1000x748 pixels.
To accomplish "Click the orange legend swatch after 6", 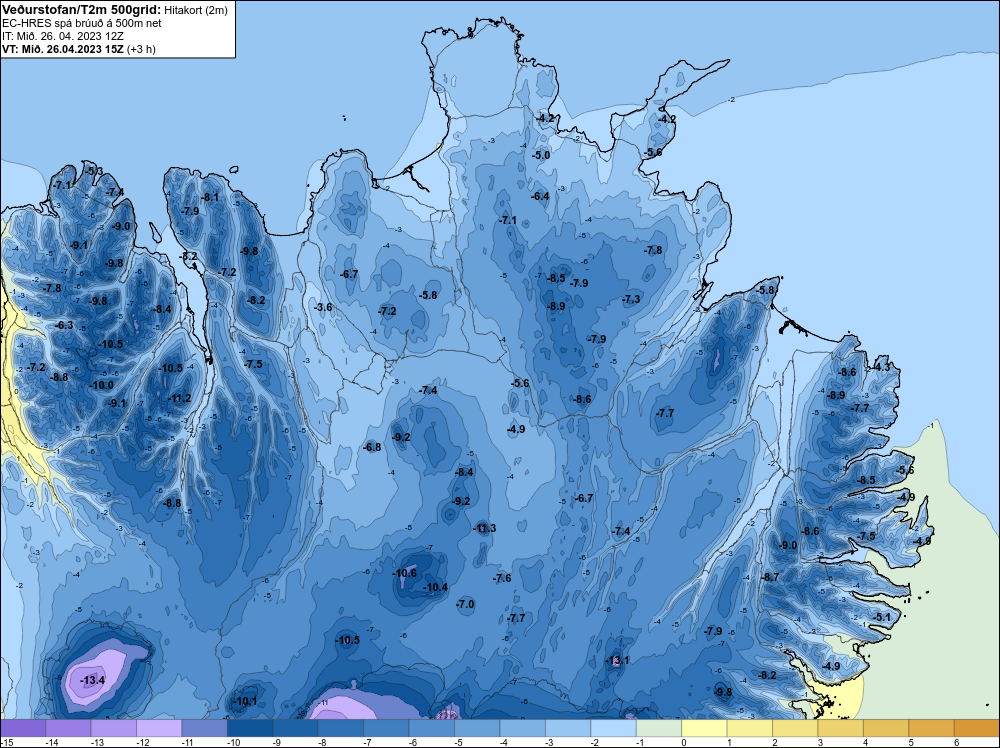I will click(976, 728).
